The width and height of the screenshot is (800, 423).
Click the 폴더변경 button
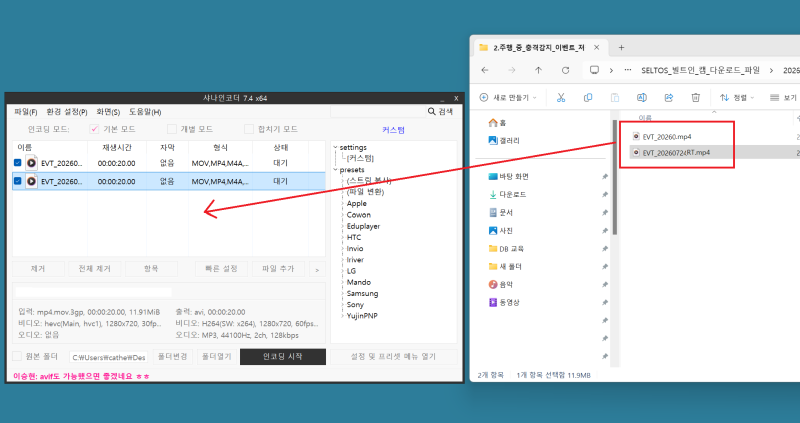click(172, 357)
